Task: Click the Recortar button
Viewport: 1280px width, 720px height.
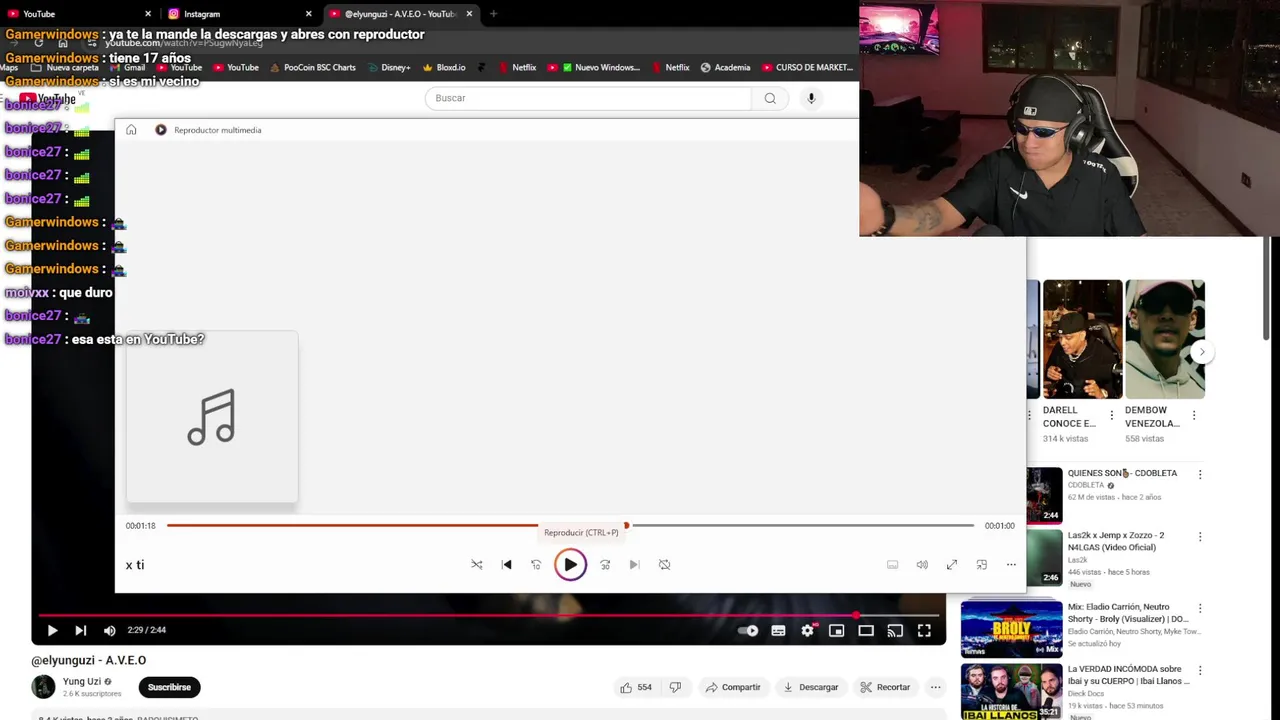Action: (x=885, y=687)
